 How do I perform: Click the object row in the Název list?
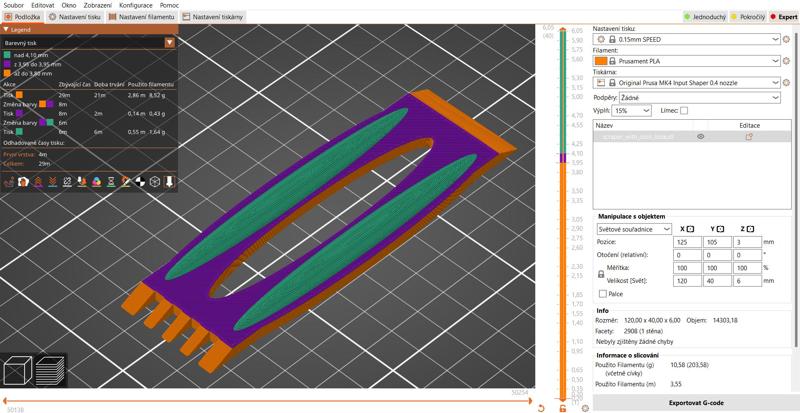(692, 136)
